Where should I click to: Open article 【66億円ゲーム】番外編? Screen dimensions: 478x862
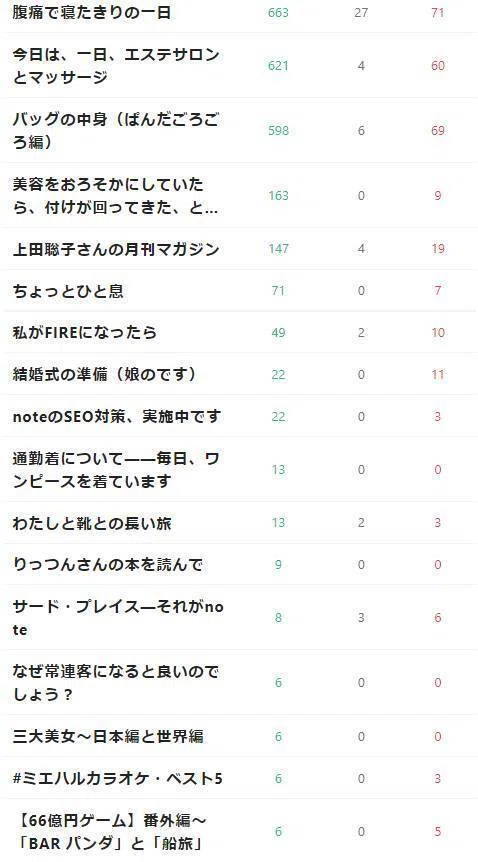point(111,831)
